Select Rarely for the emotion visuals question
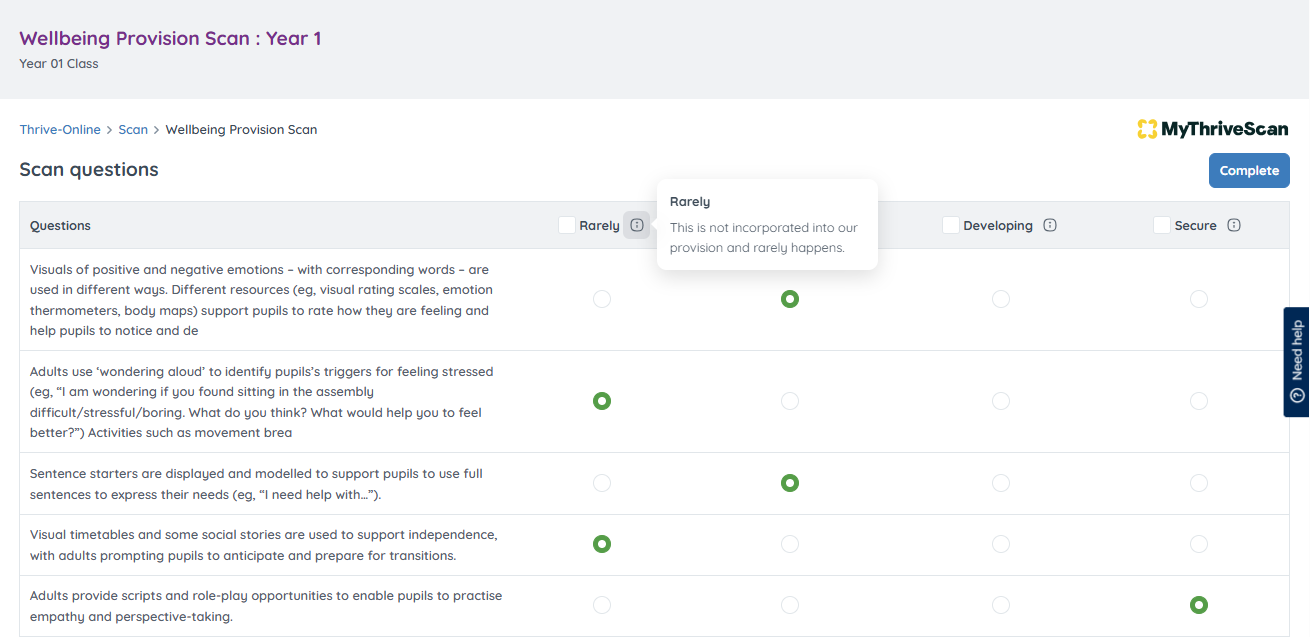 (x=601, y=299)
